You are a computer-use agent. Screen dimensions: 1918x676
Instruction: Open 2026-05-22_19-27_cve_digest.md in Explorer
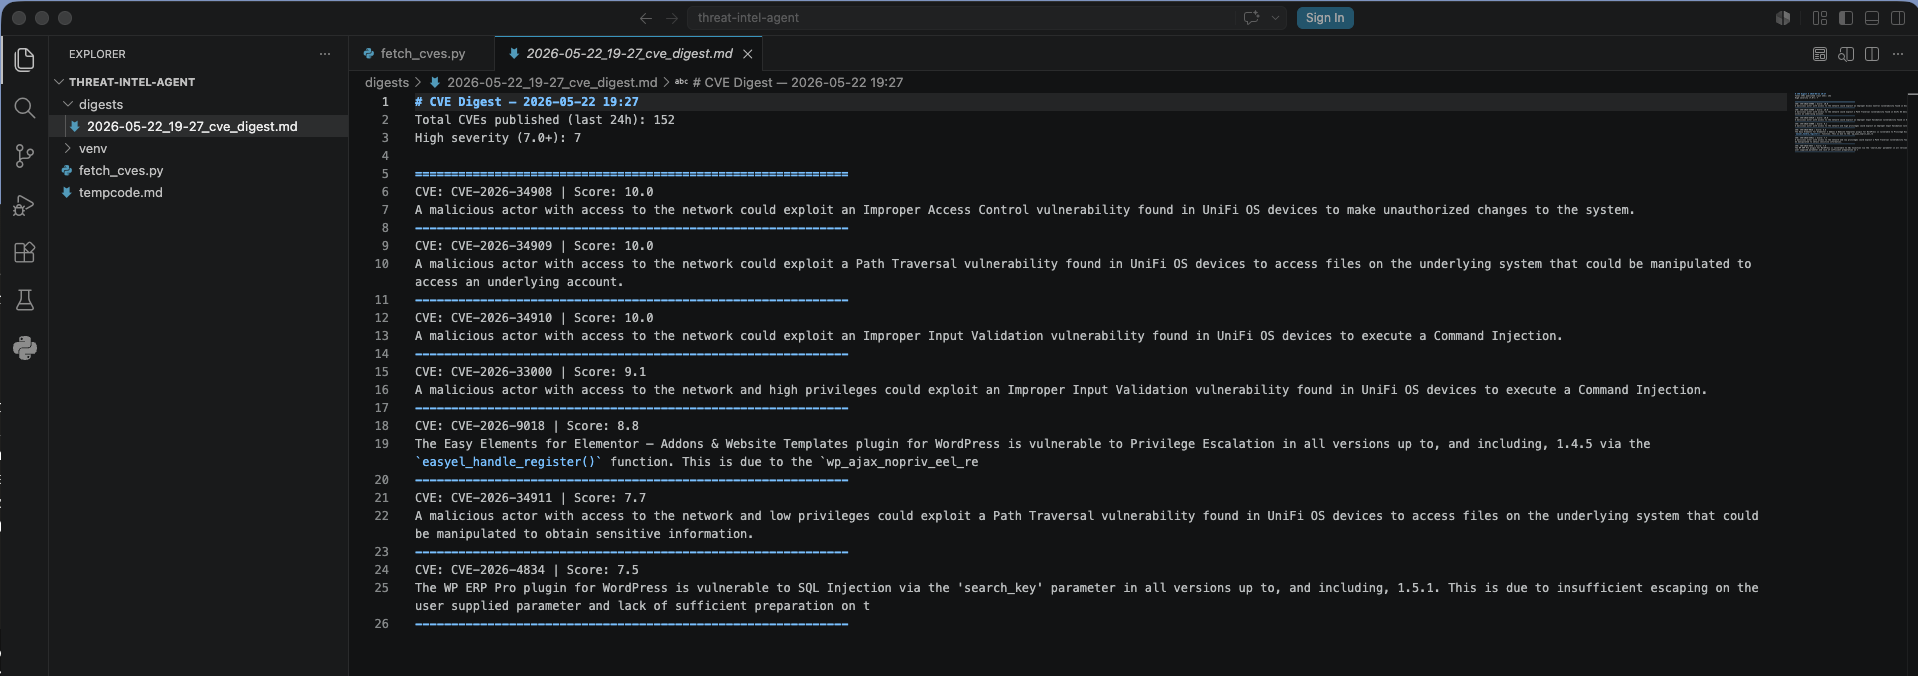coord(200,126)
